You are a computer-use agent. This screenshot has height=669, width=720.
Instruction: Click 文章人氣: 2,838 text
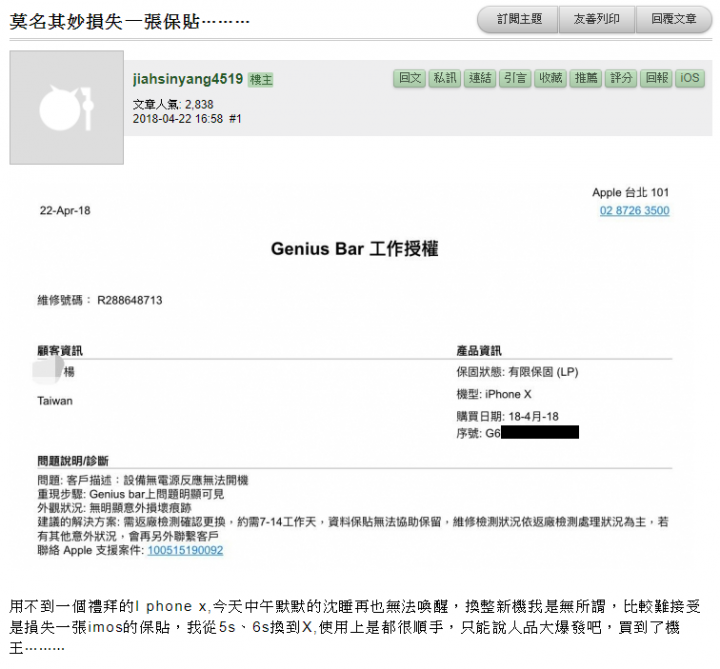(x=173, y=105)
